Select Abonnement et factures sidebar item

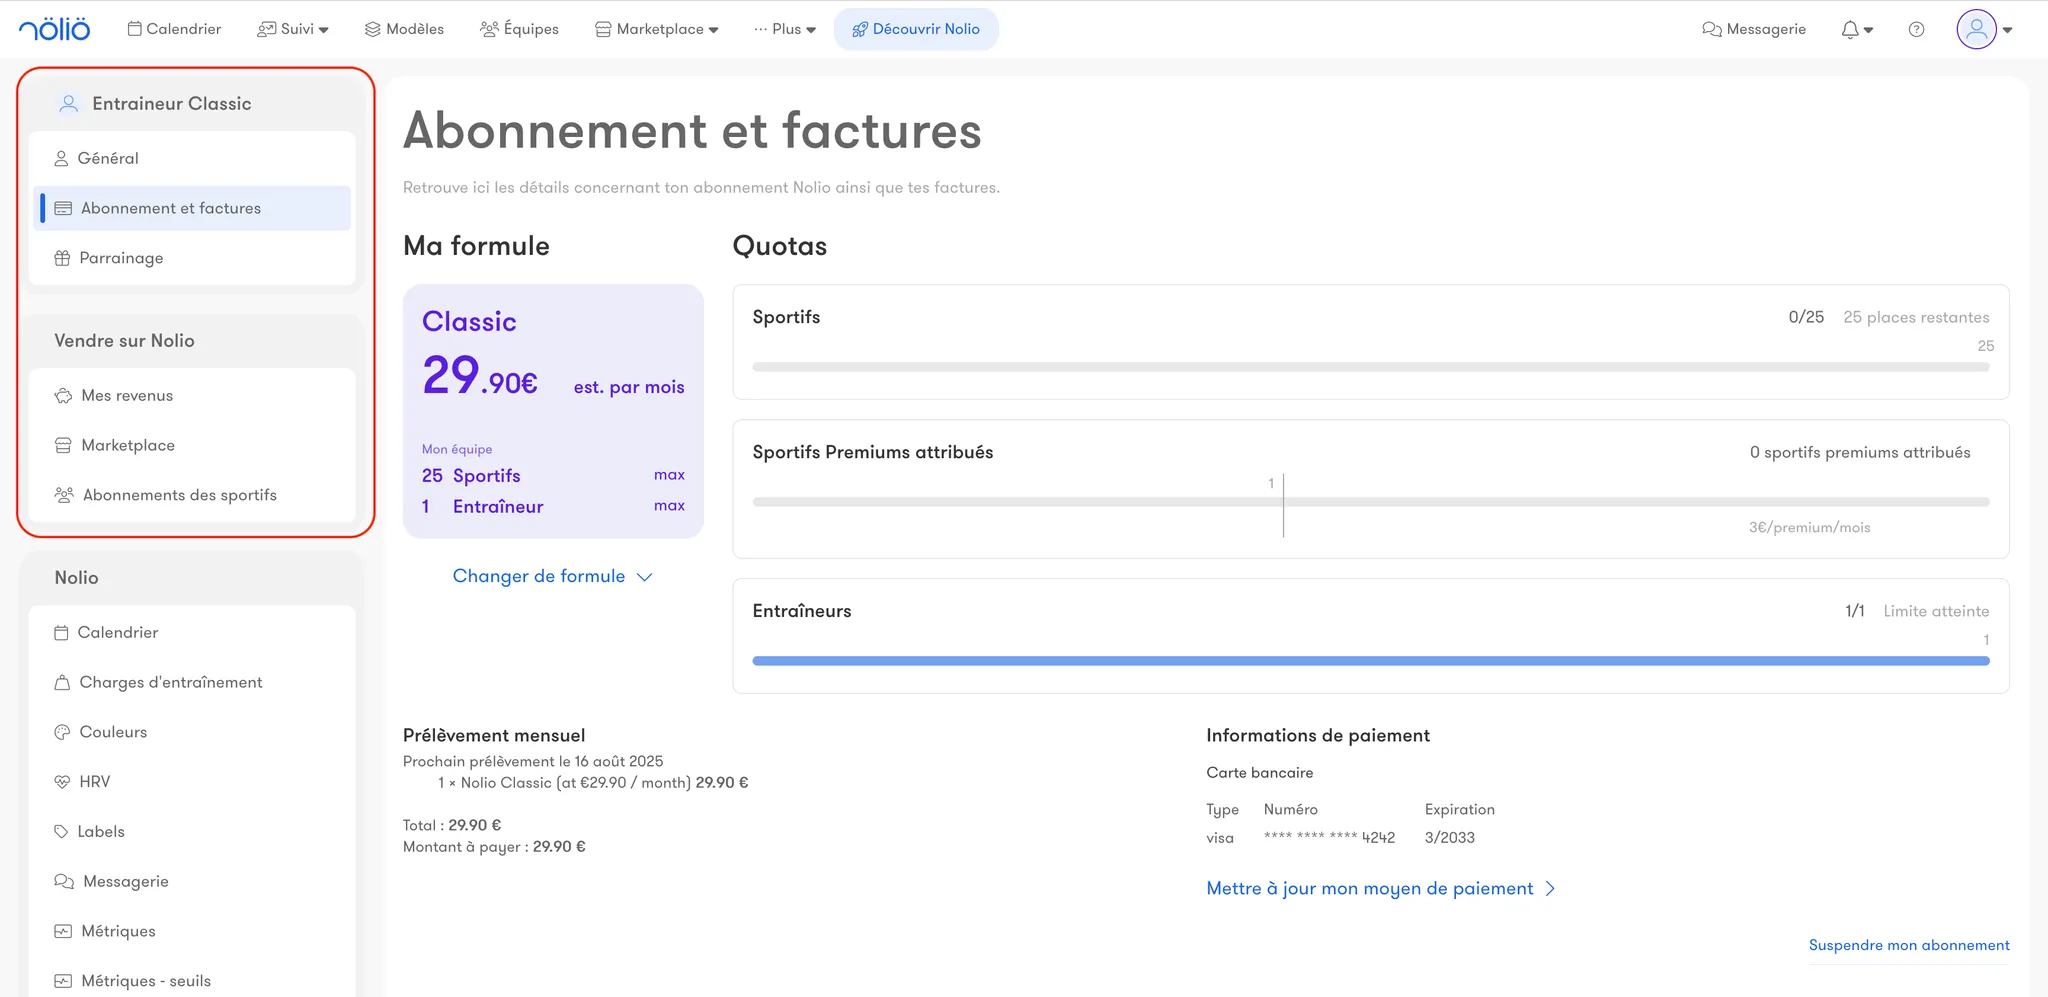[192, 208]
